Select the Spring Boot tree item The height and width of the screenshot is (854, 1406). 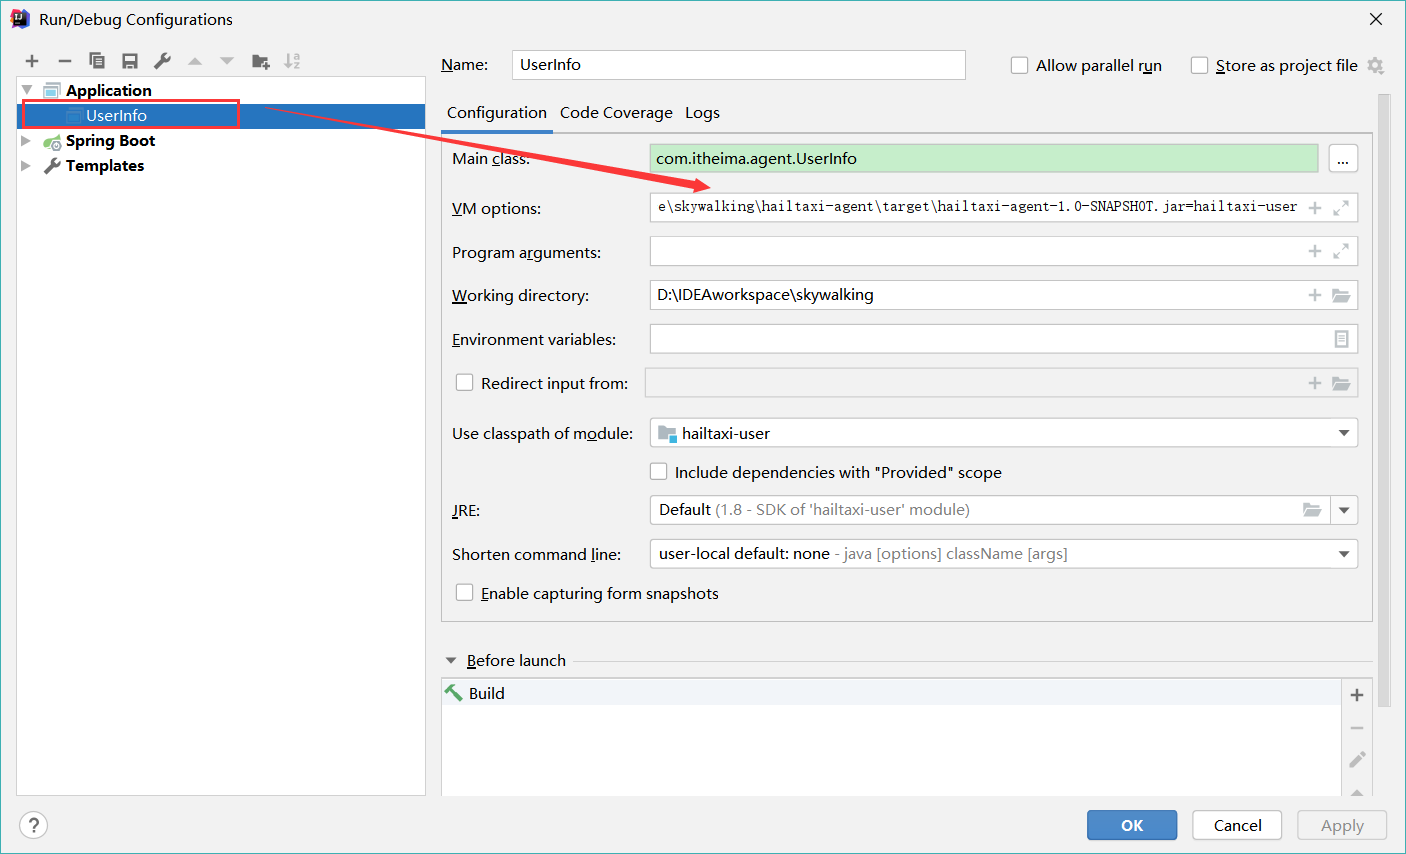point(110,140)
